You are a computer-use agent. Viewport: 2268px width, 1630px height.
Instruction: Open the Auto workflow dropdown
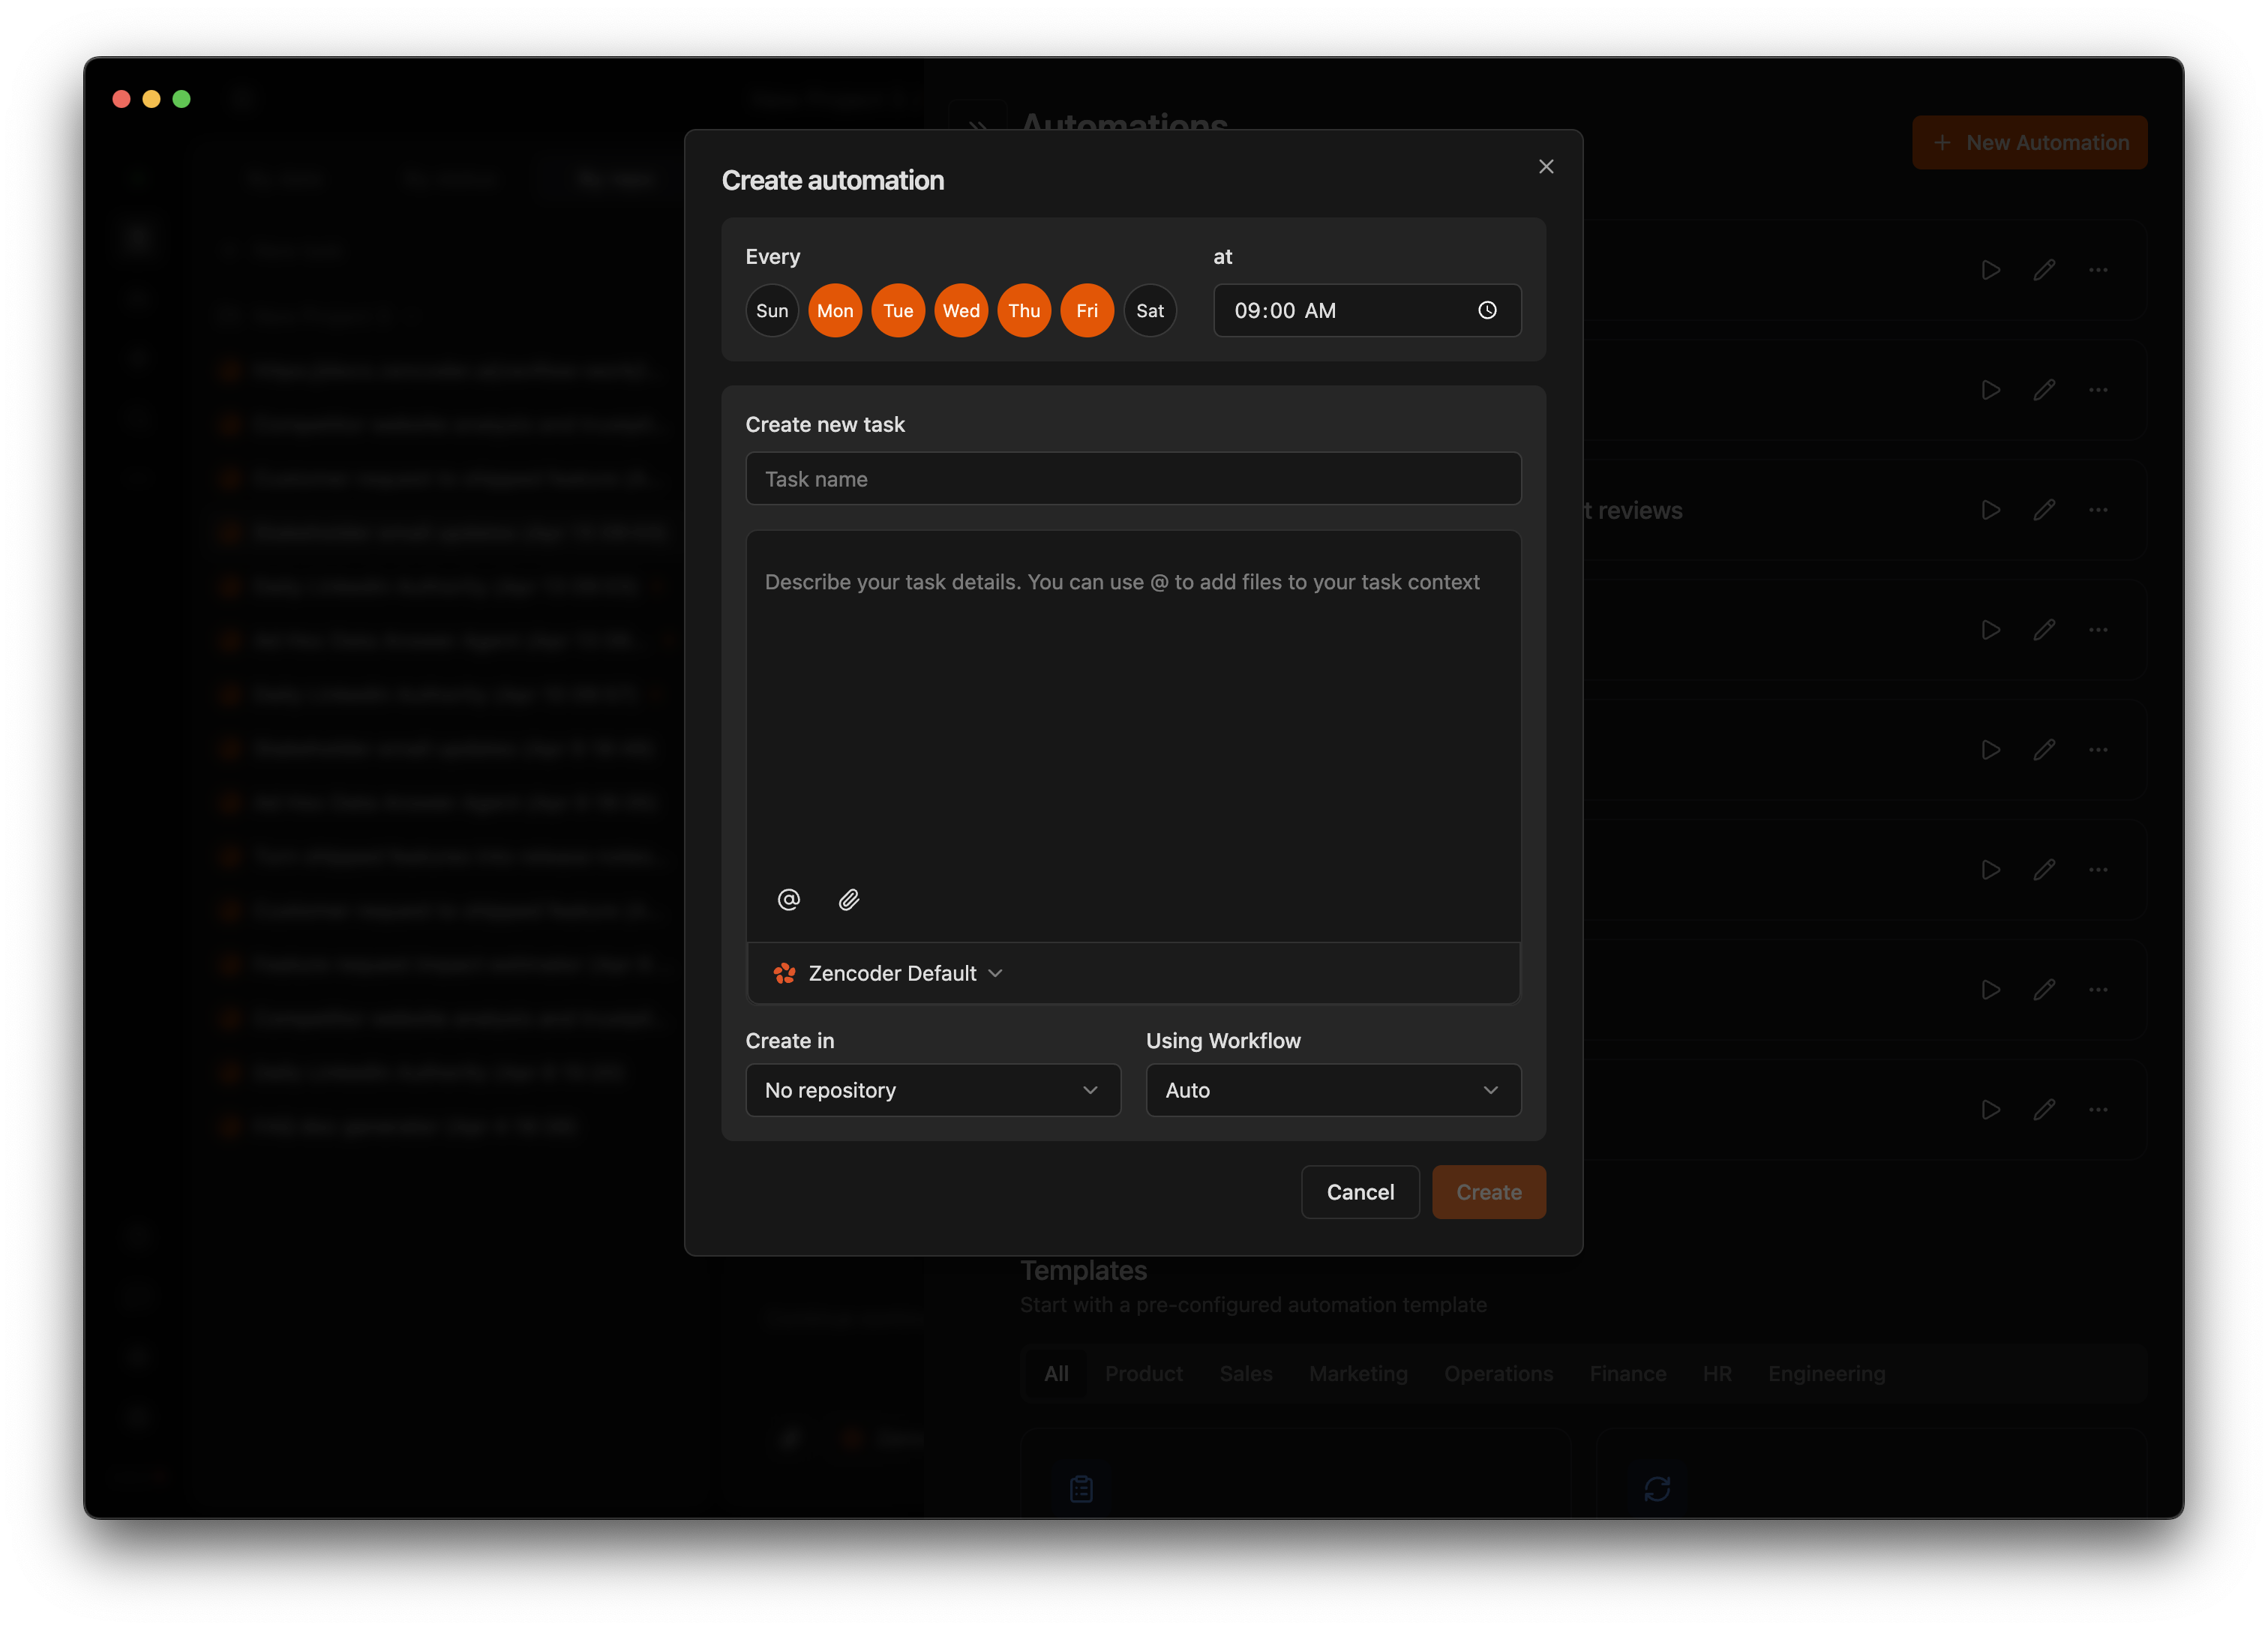click(1333, 1090)
